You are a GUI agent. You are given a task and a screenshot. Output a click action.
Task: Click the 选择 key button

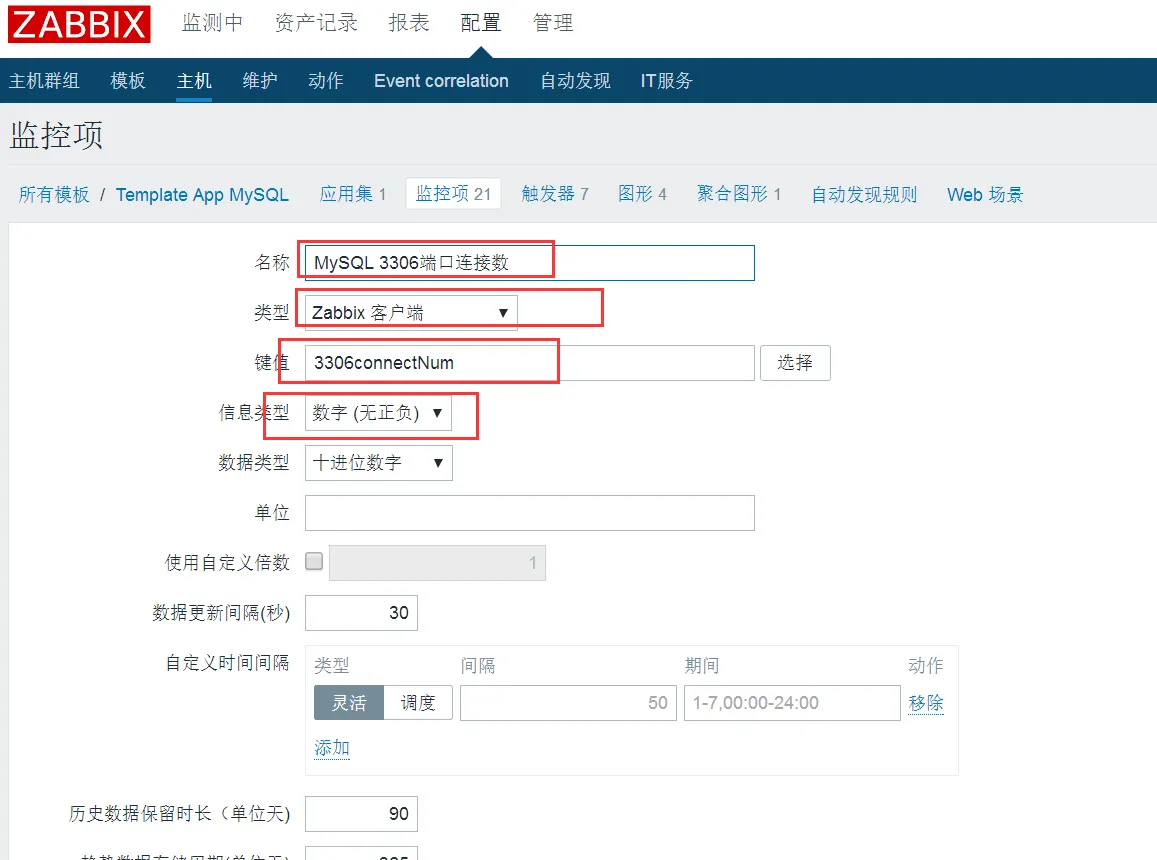[x=795, y=362]
